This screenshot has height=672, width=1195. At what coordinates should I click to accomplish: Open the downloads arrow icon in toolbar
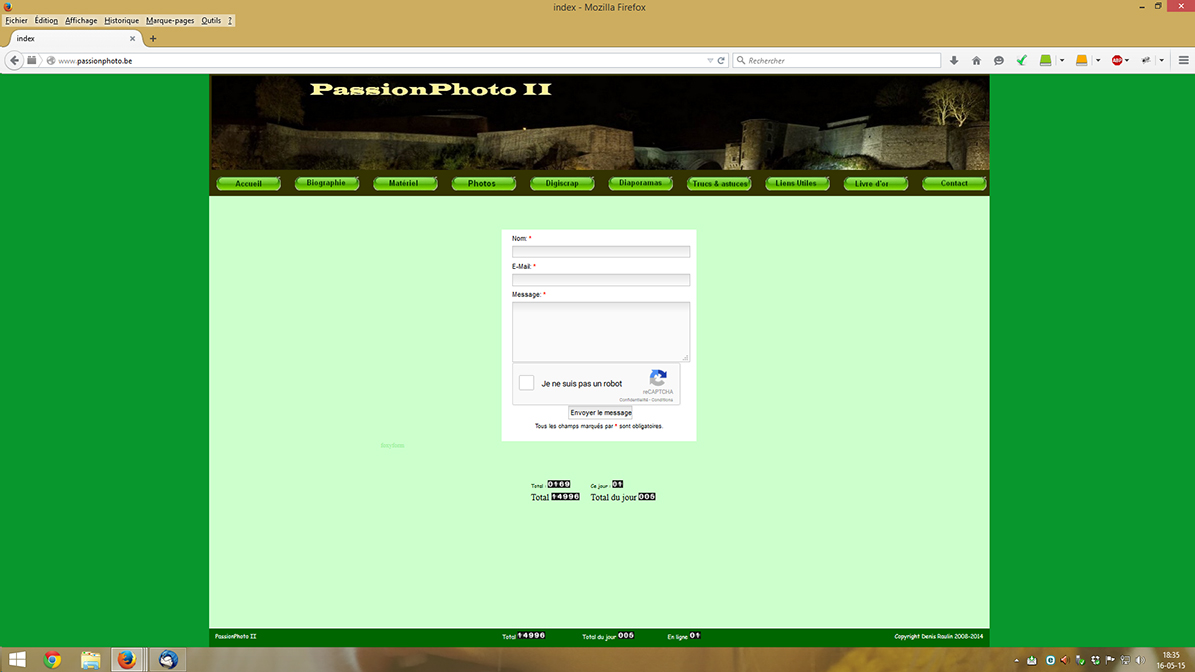click(954, 61)
